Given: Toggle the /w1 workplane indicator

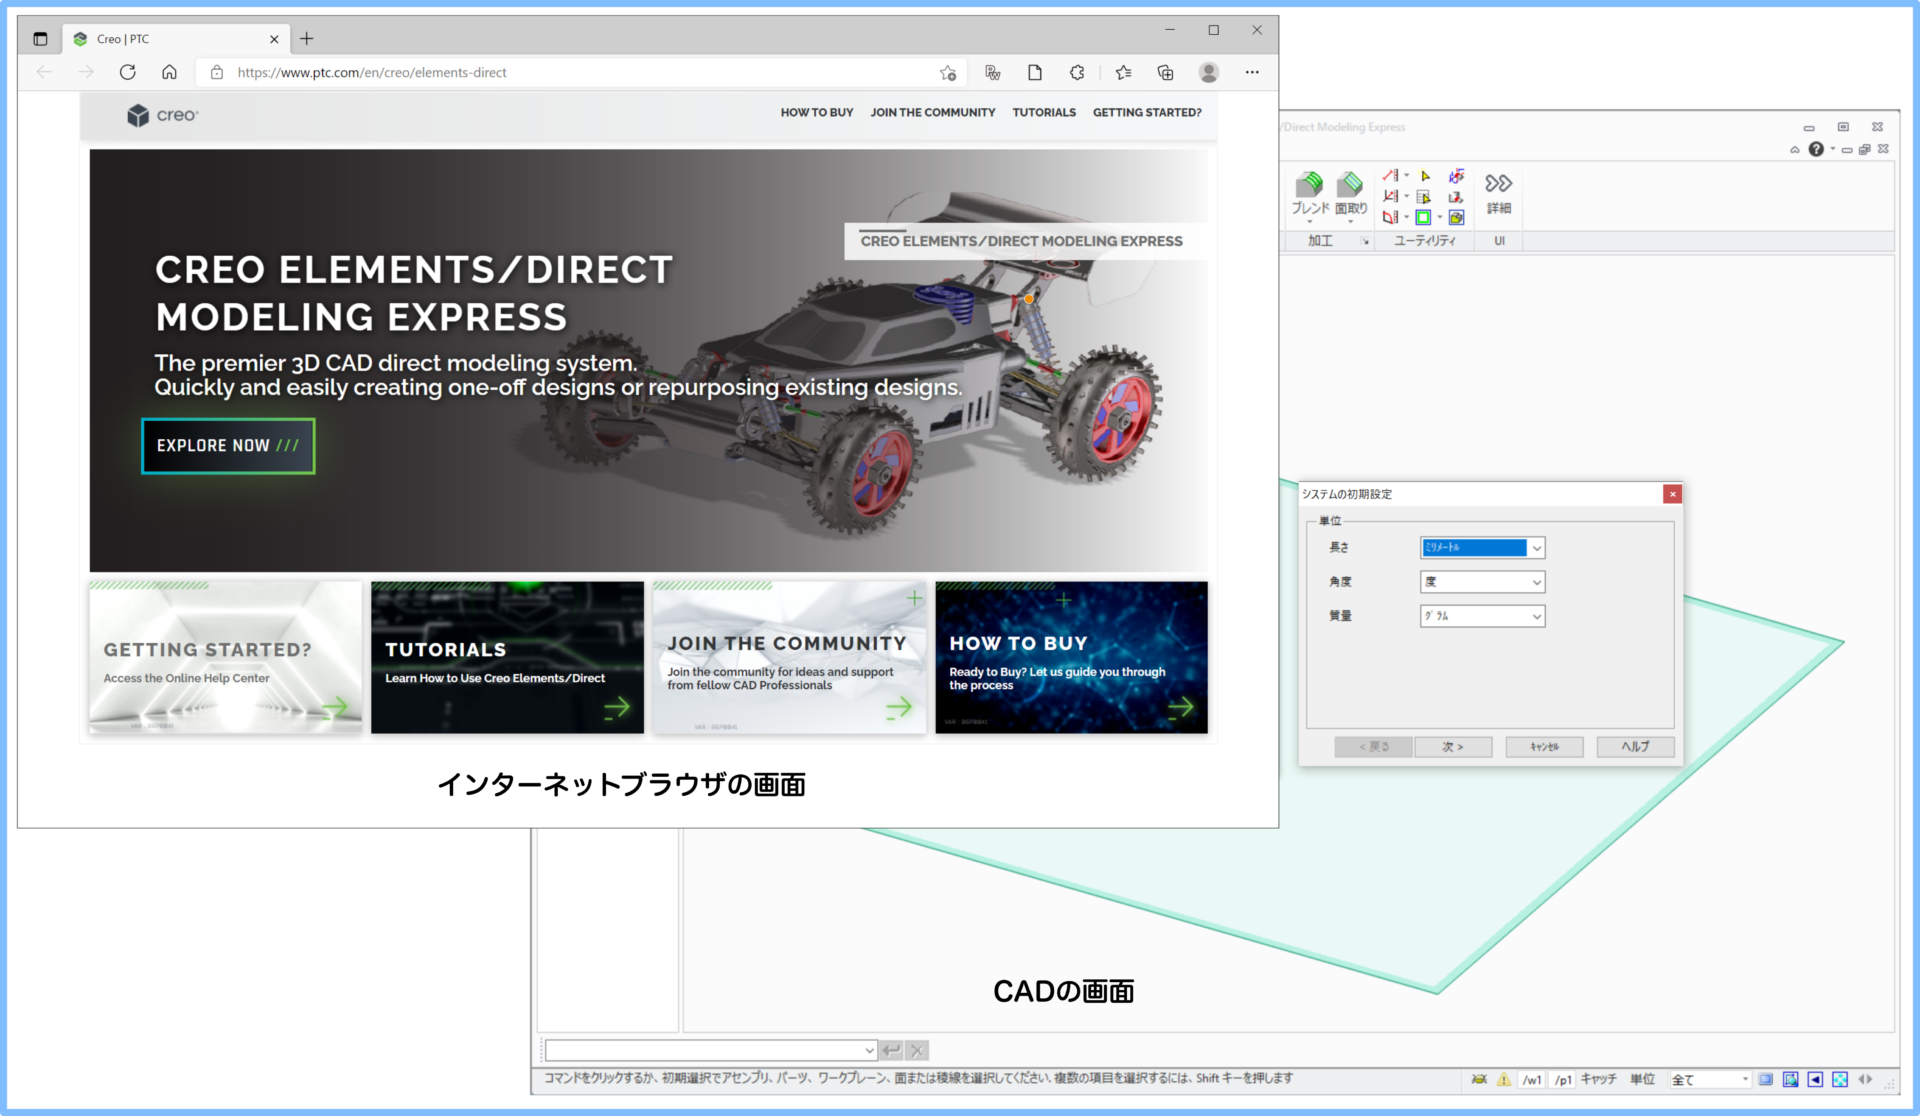Looking at the screenshot, I should click(1533, 1080).
